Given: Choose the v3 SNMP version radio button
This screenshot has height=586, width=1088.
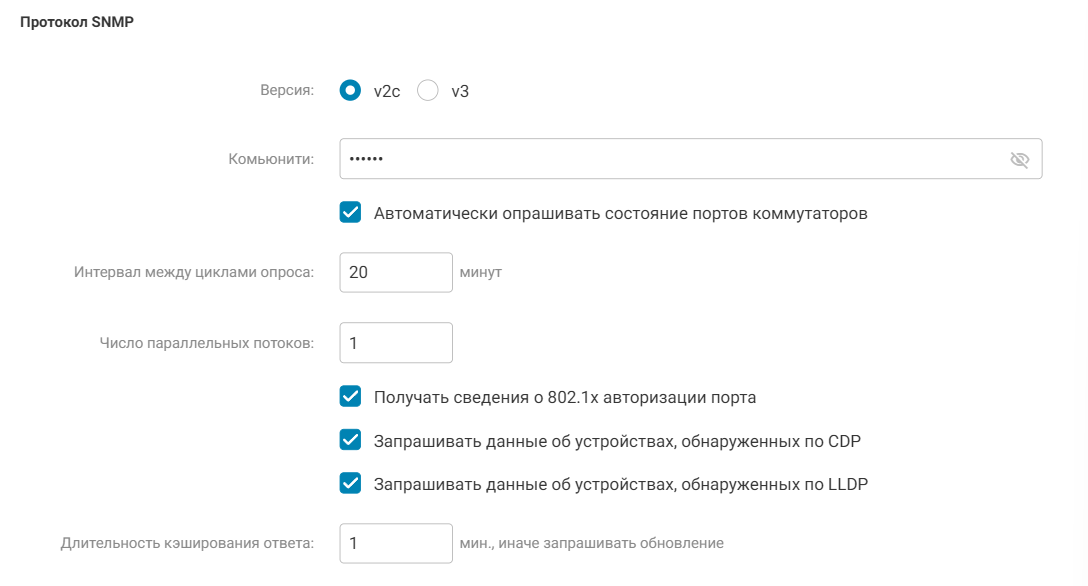Looking at the screenshot, I should point(428,91).
